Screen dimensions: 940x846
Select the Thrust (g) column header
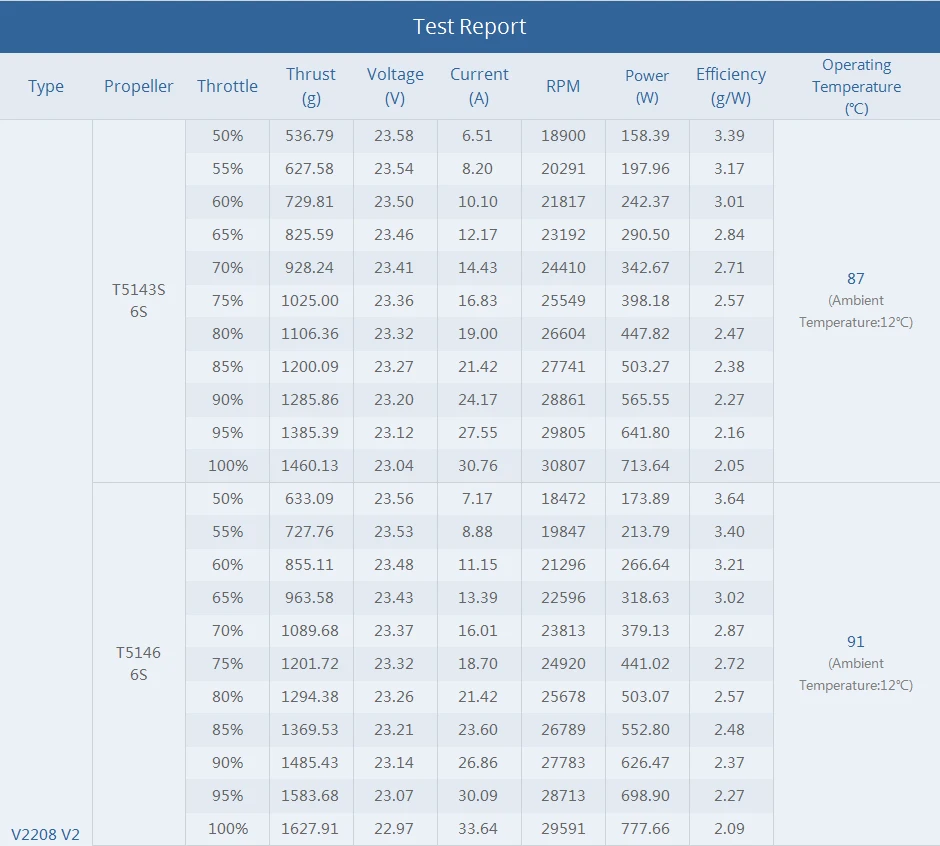click(311, 86)
